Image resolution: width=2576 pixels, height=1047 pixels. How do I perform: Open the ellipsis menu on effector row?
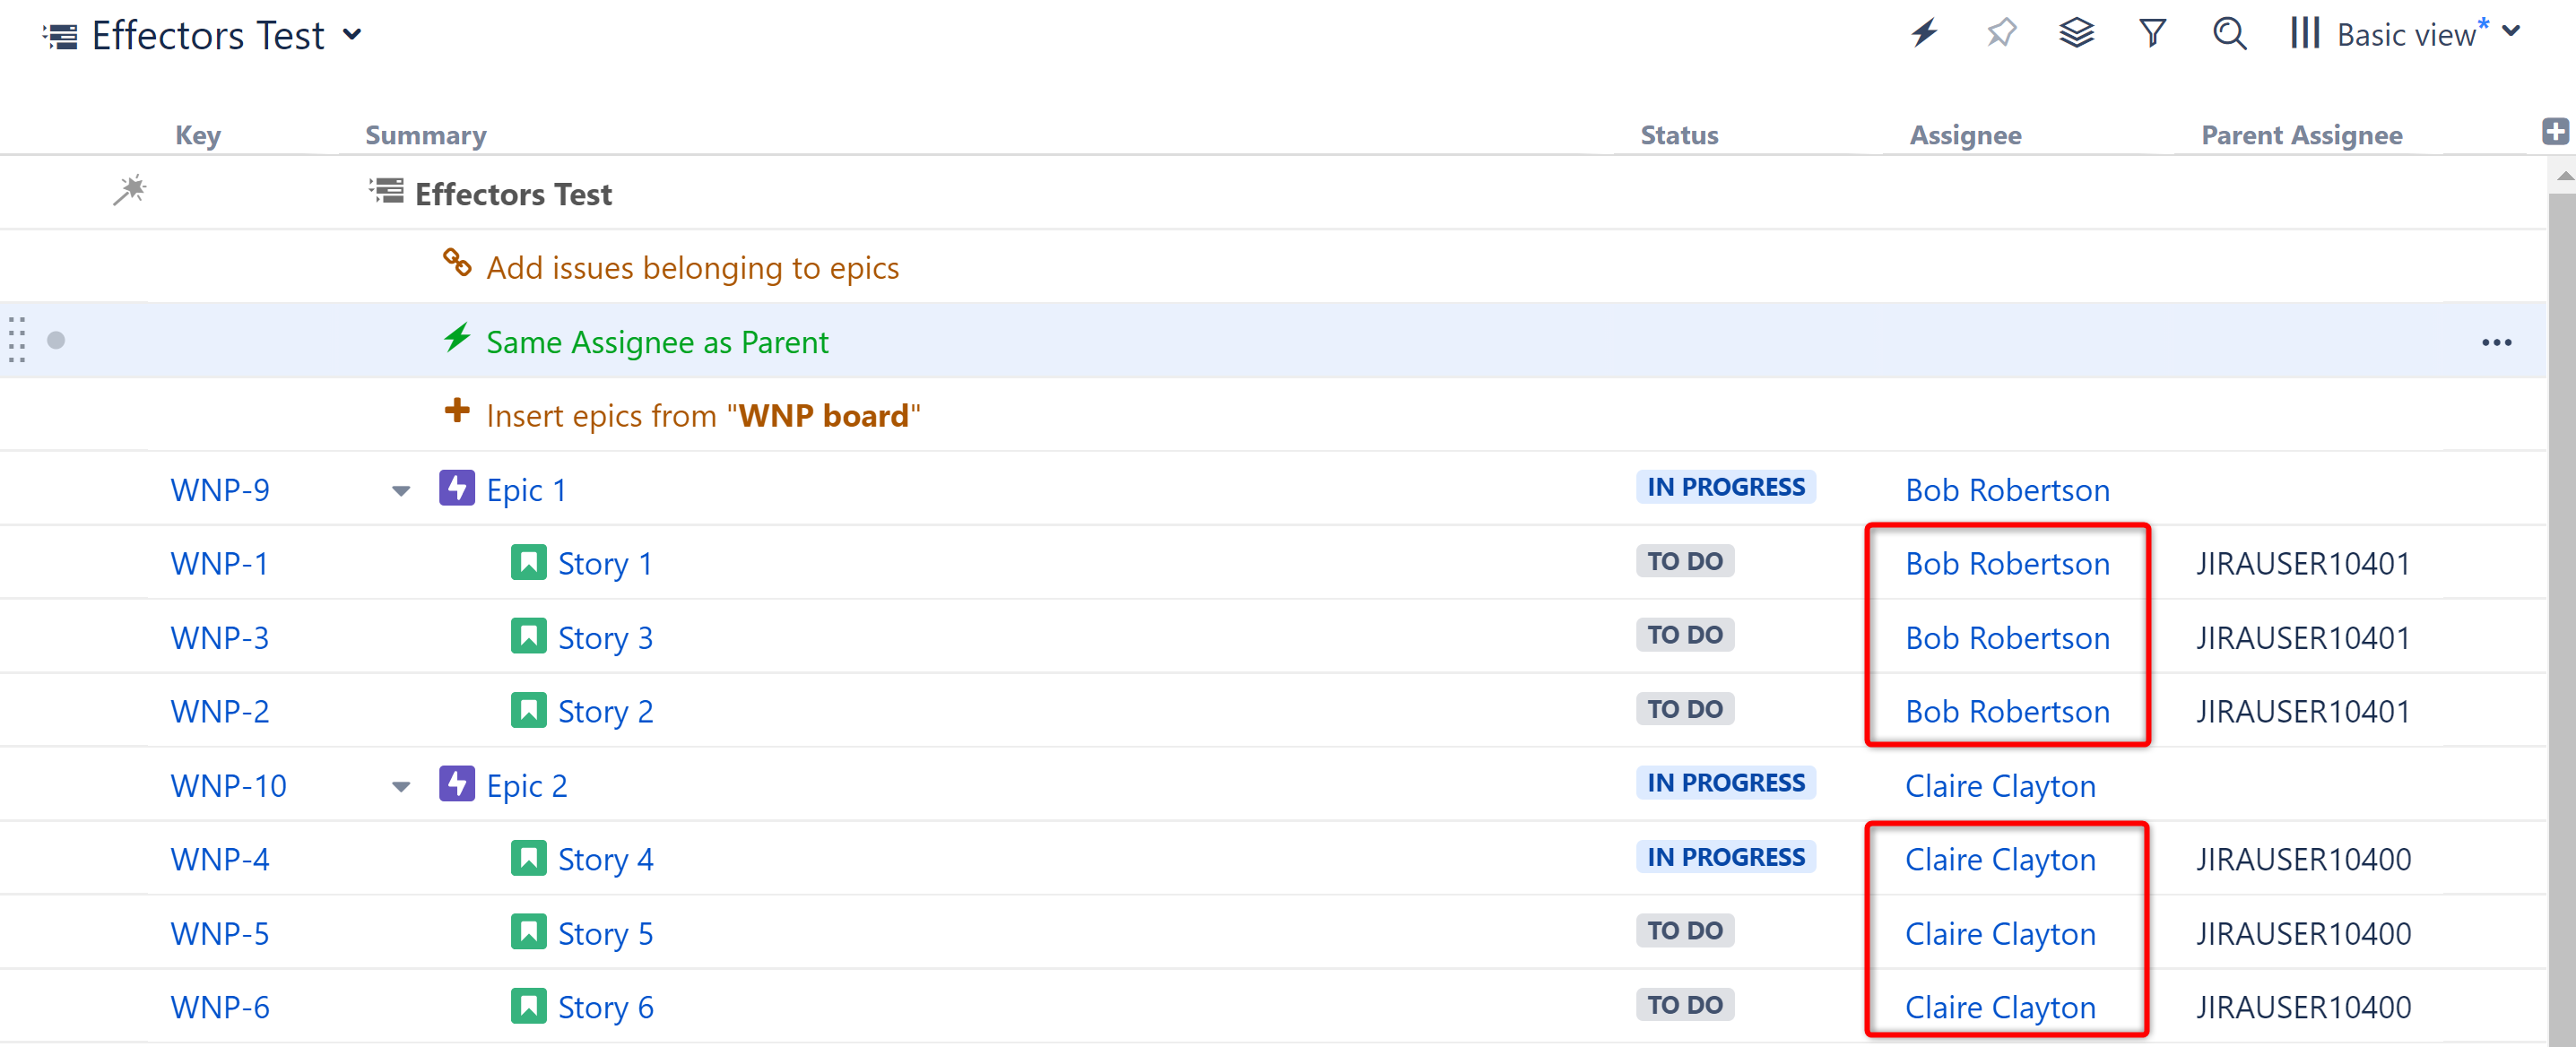(x=2497, y=342)
